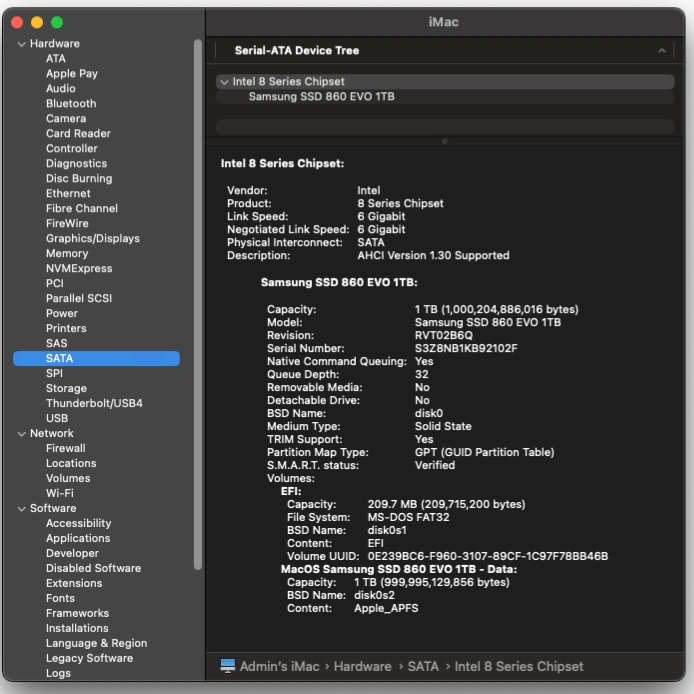This screenshot has height=694, width=694.
Task: Open Diagnostics in the sidebar
Action: point(77,163)
